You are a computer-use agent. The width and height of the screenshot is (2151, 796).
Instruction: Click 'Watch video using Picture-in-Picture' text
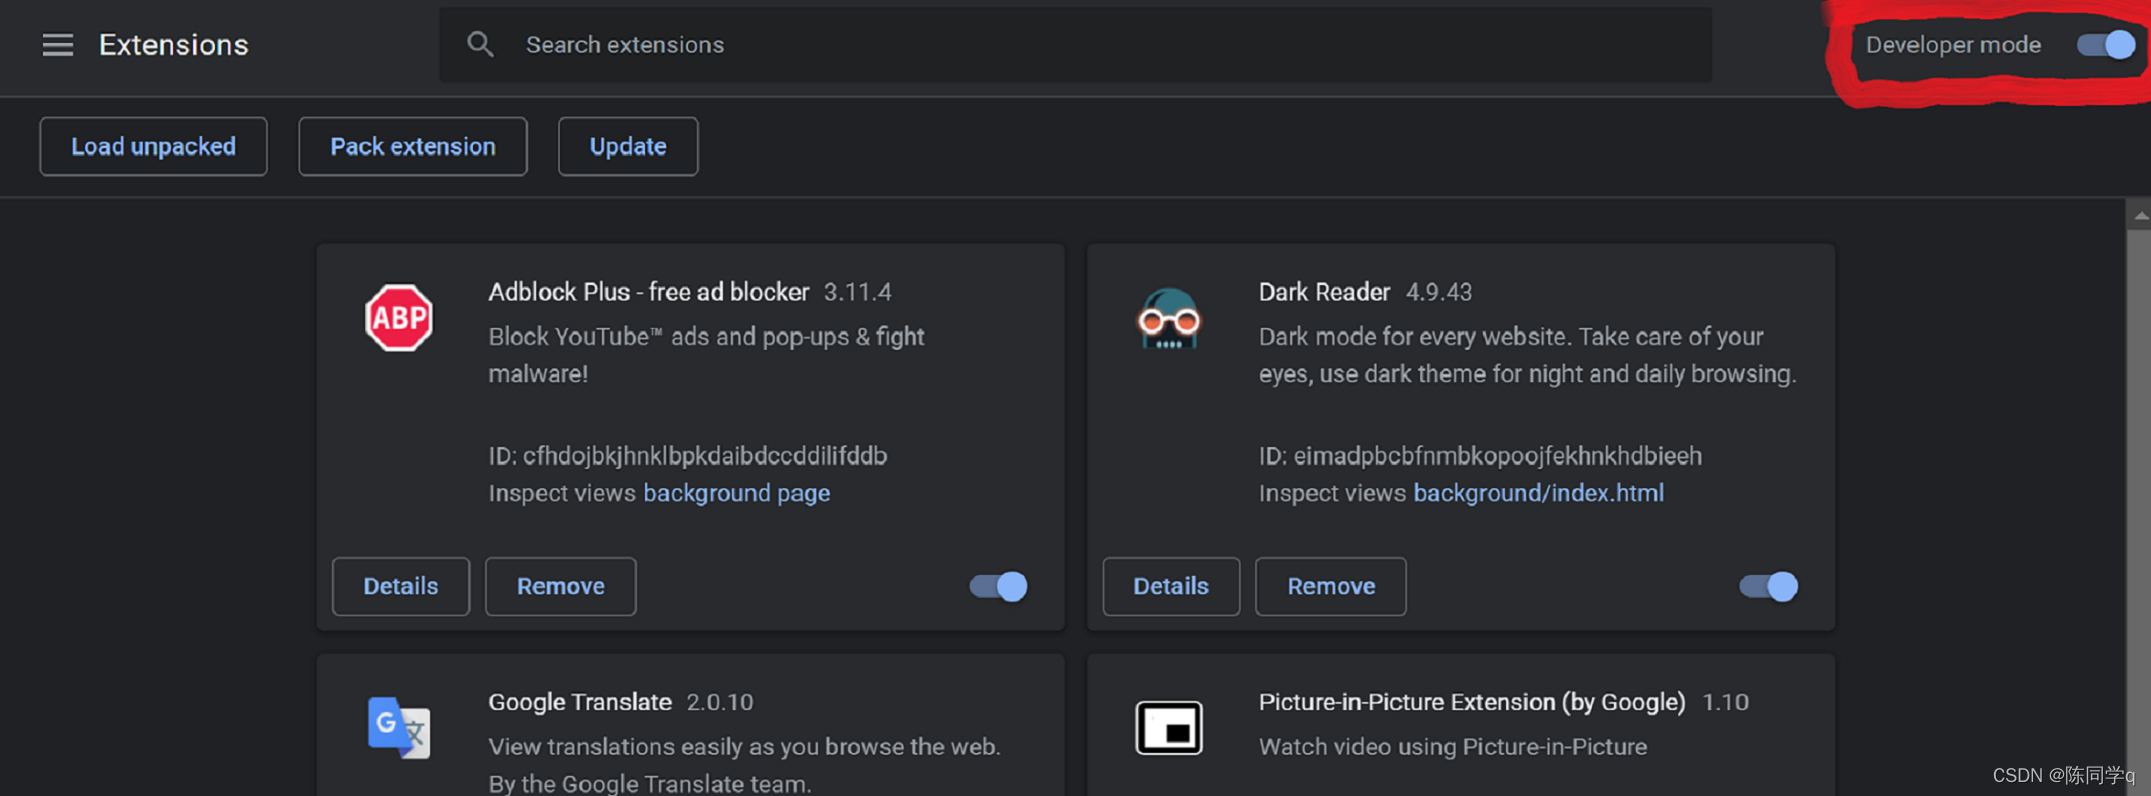tap(1452, 747)
